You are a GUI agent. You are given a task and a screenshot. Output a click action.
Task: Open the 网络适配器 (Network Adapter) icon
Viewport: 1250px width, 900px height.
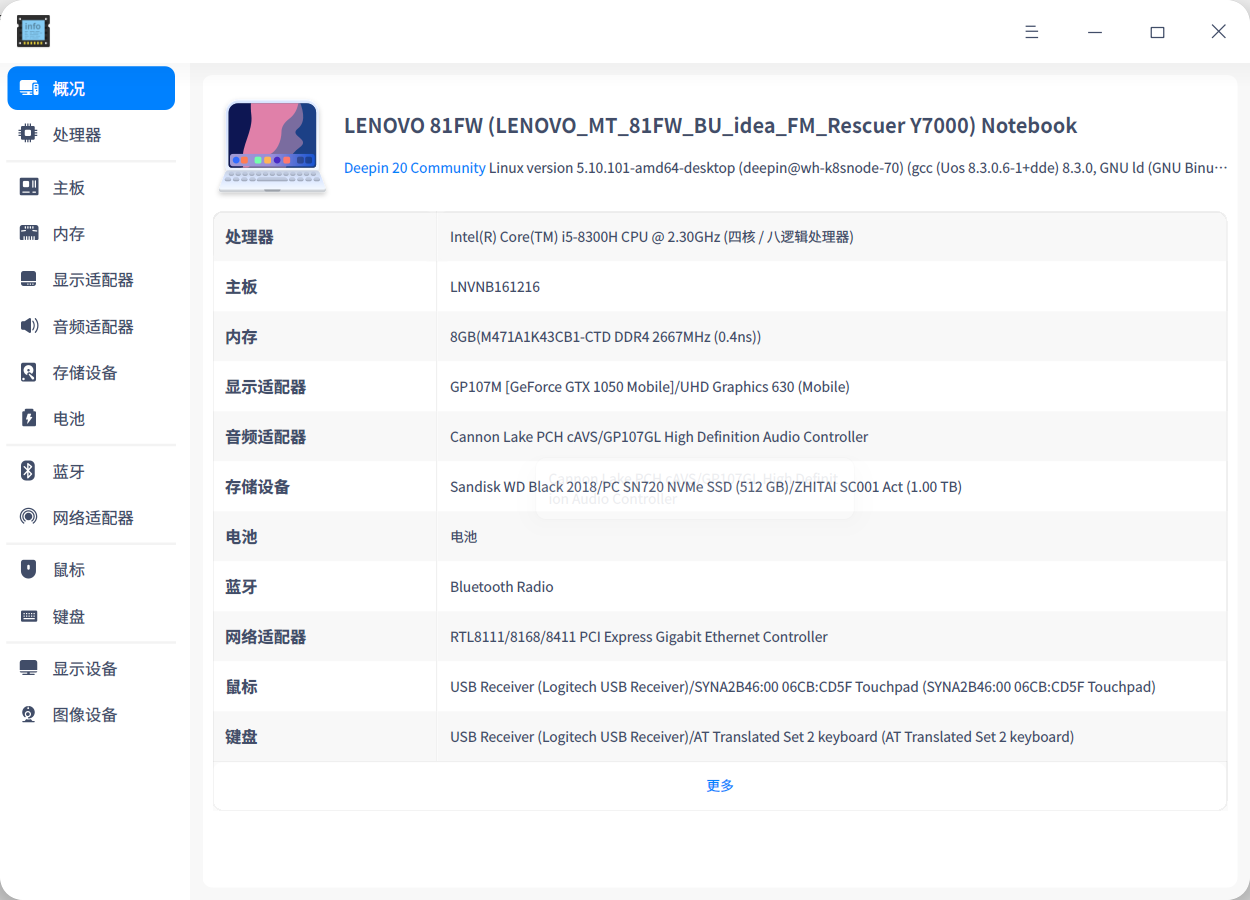click(27, 516)
